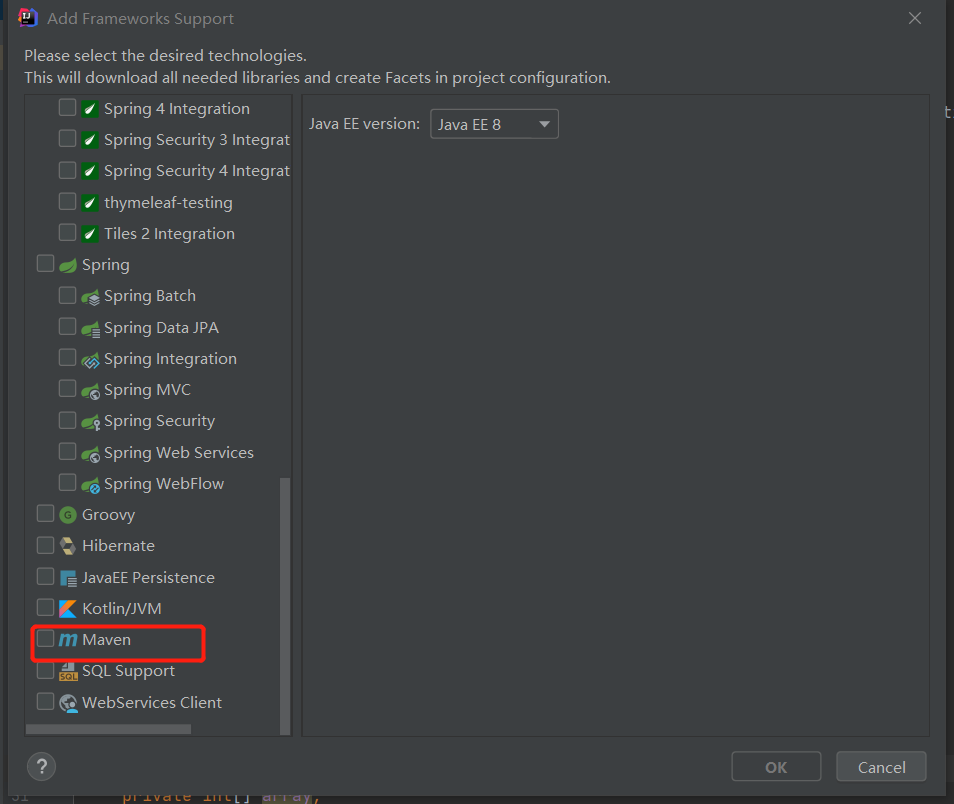Image resolution: width=954 pixels, height=804 pixels.
Task: Click the horizontal scrollbar of frameworks list
Action: coord(108,729)
